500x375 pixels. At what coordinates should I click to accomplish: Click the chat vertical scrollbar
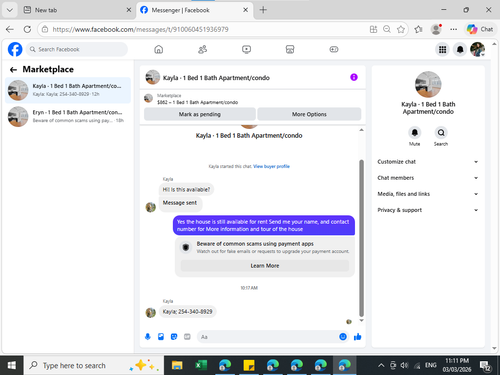point(361,238)
